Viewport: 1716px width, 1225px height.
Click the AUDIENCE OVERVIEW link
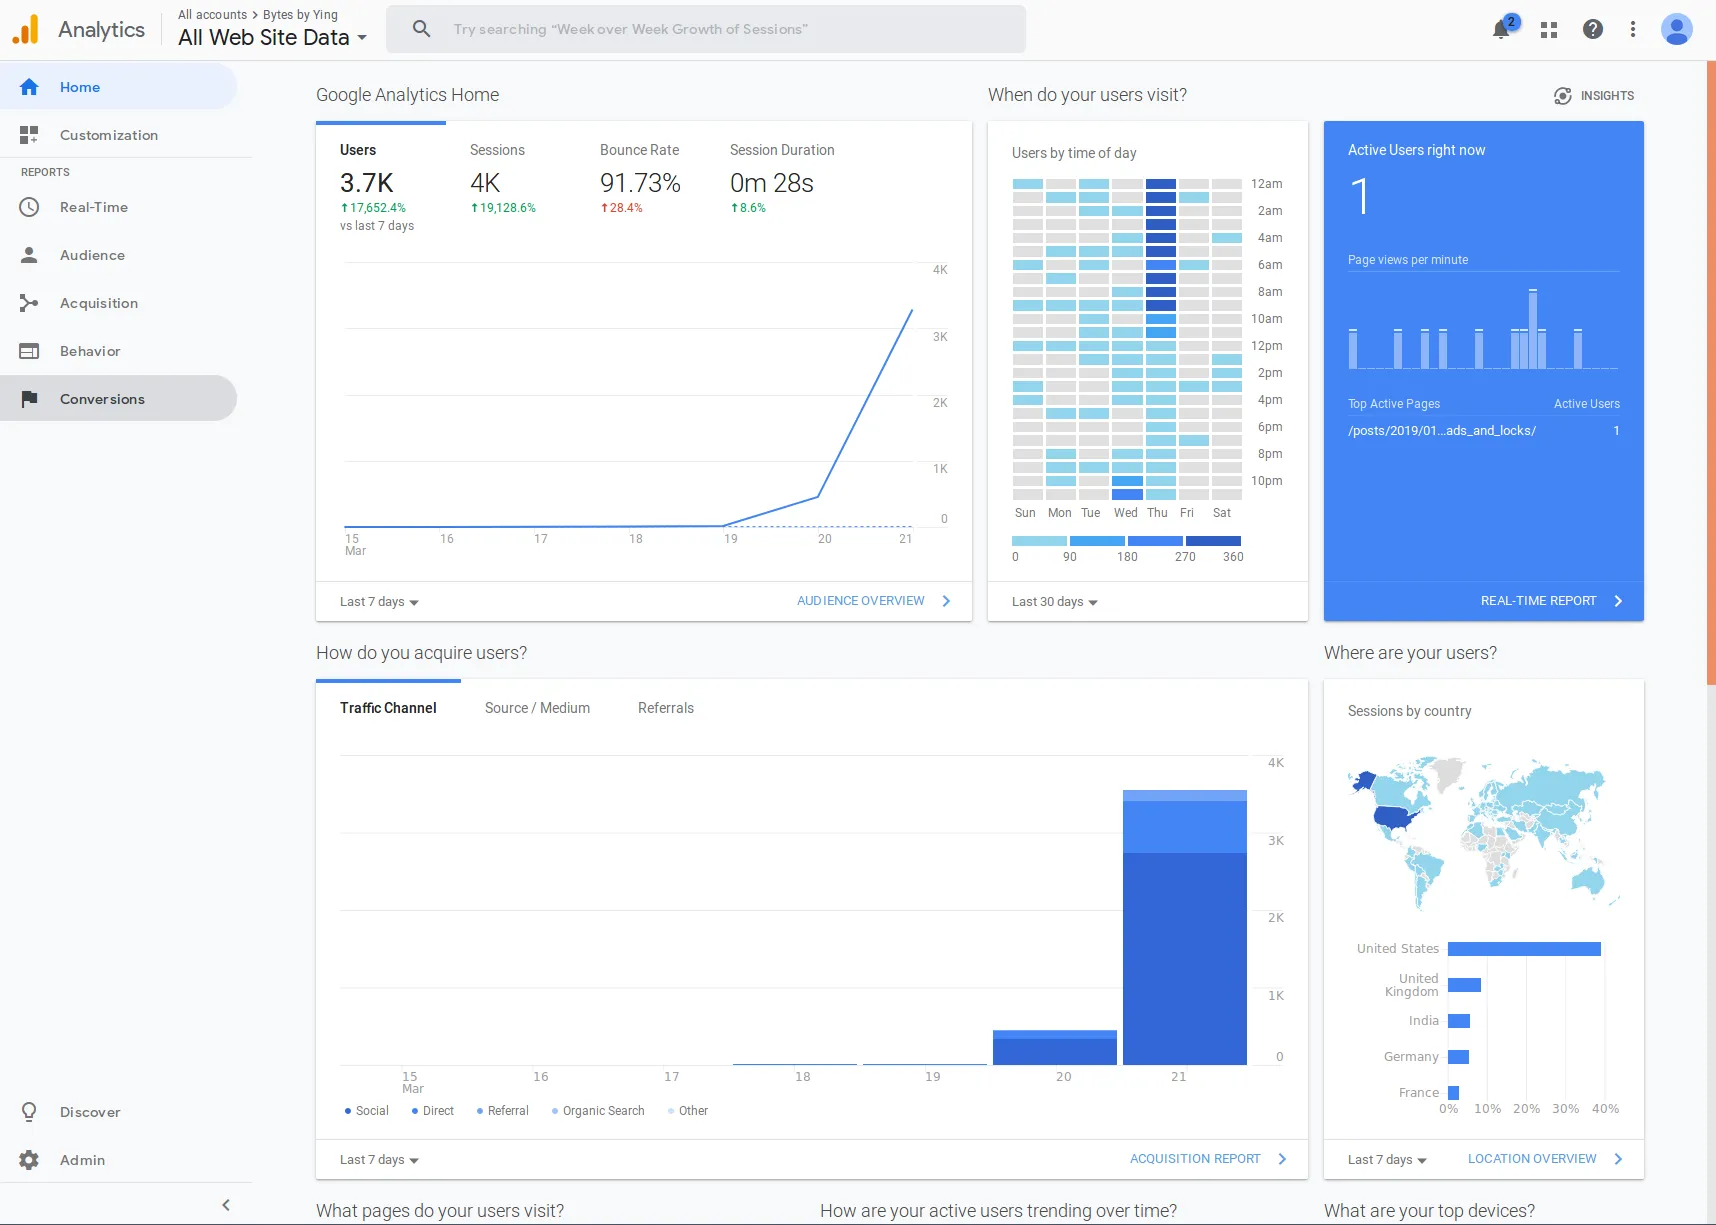point(860,601)
